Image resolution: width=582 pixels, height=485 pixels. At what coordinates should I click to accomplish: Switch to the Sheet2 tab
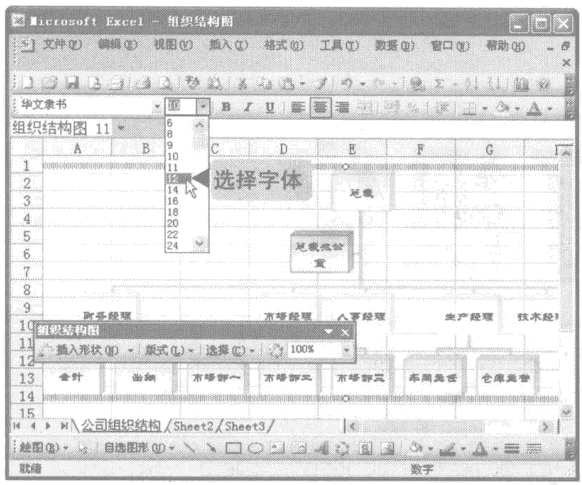click(x=193, y=426)
